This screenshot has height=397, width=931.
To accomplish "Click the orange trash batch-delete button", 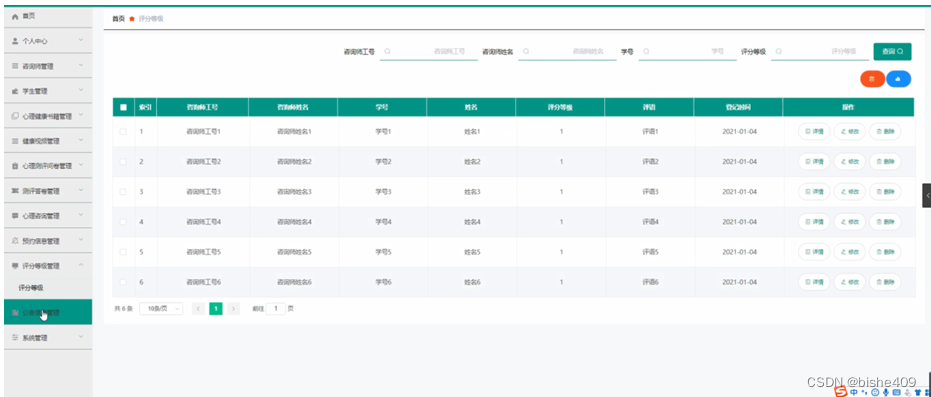I will pos(872,78).
